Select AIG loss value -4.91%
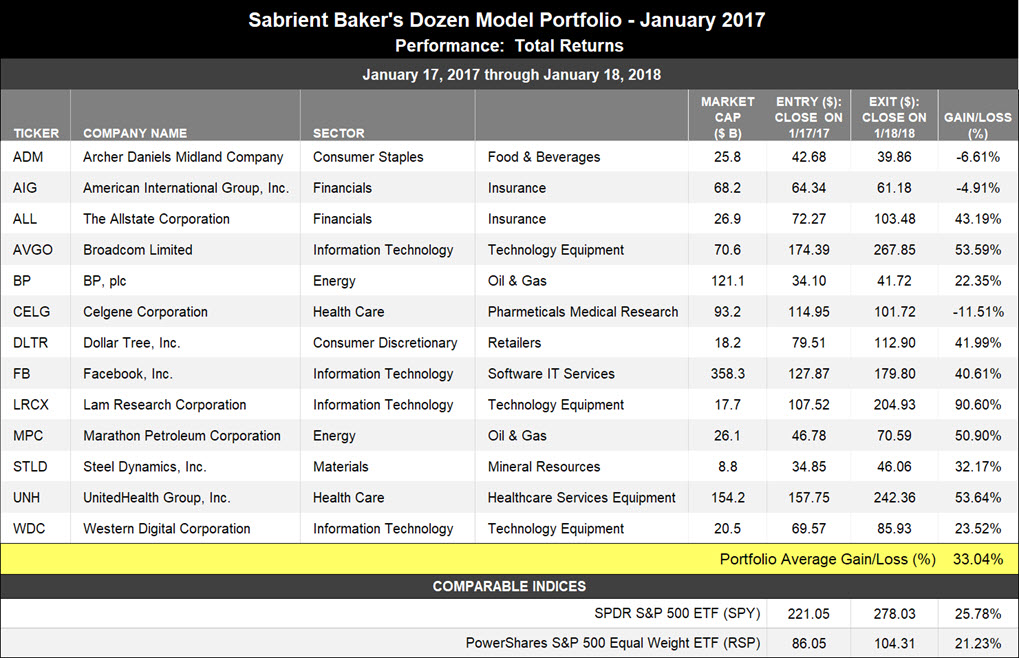Screen dimensions: 1019x658 (x=978, y=188)
